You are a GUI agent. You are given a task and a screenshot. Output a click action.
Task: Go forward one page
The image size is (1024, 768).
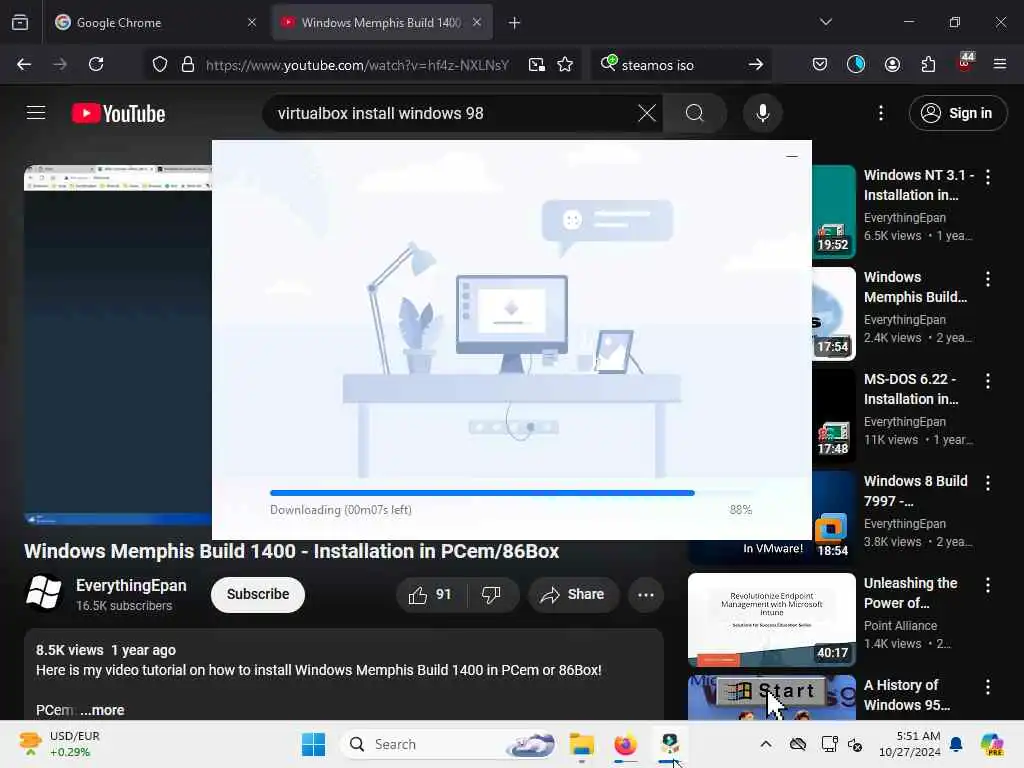[60, 64]
